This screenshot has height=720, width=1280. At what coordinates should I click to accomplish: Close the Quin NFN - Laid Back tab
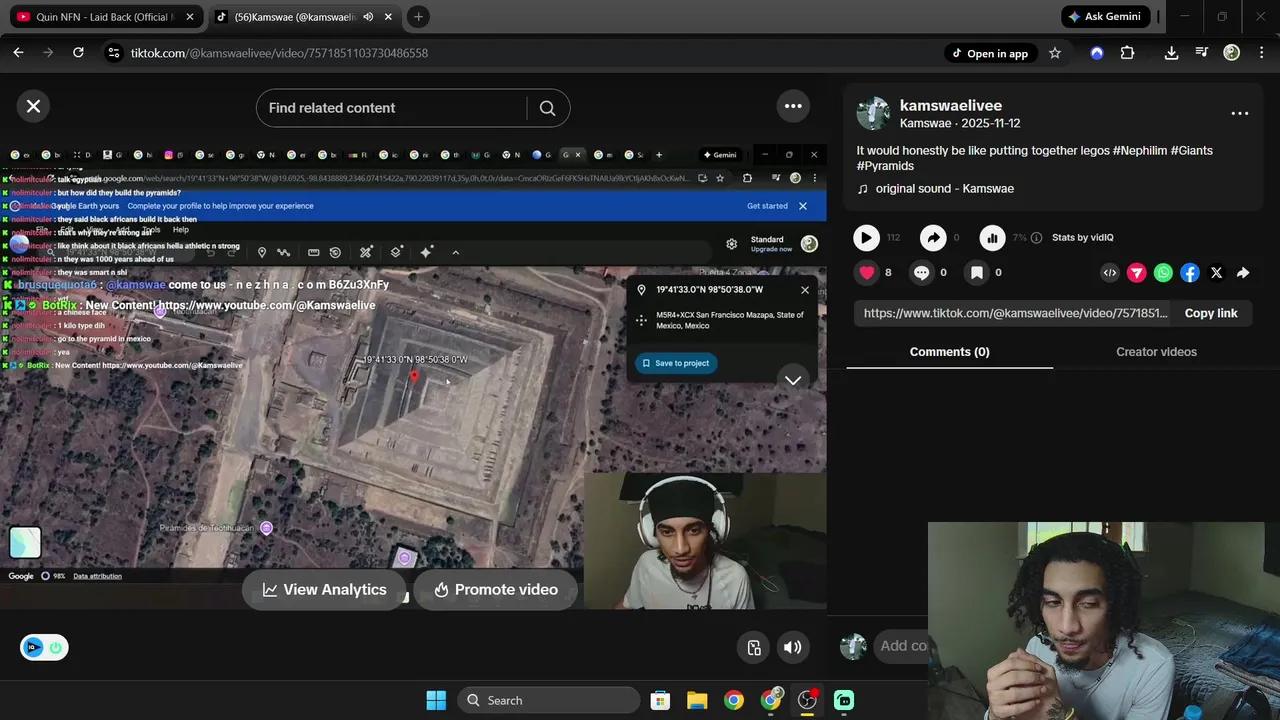click(190, 17)
